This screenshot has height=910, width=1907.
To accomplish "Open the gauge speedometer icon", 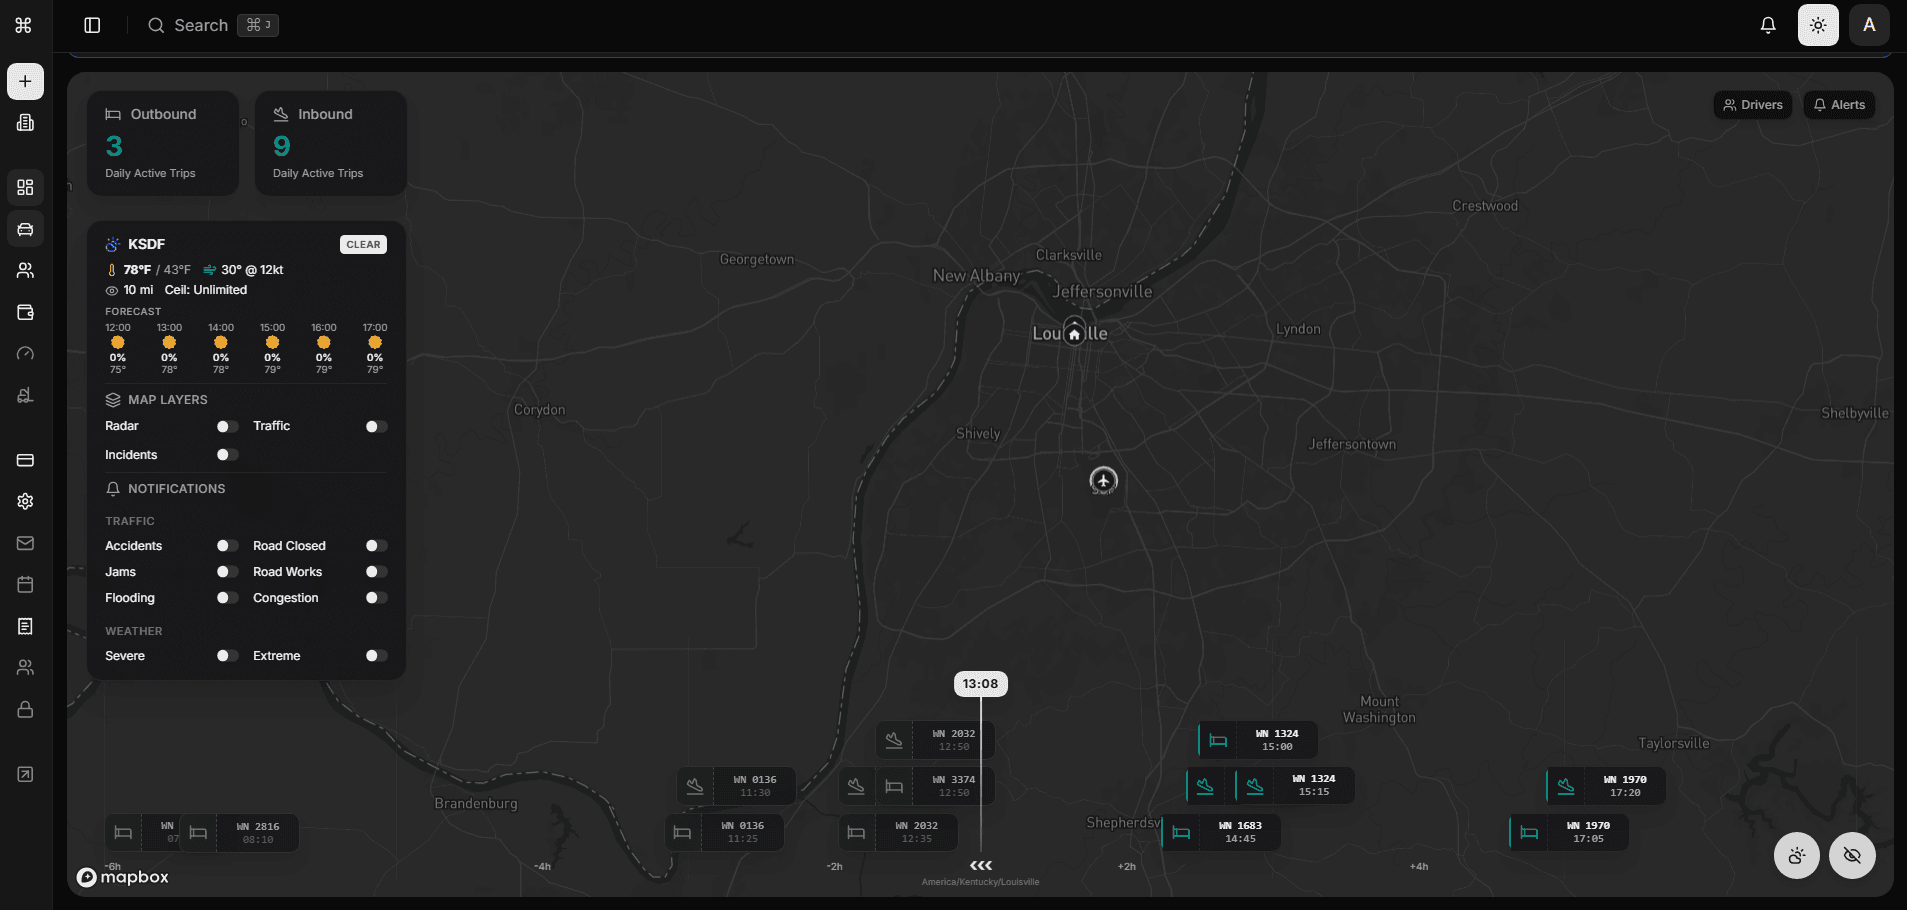I will [25, 354].
